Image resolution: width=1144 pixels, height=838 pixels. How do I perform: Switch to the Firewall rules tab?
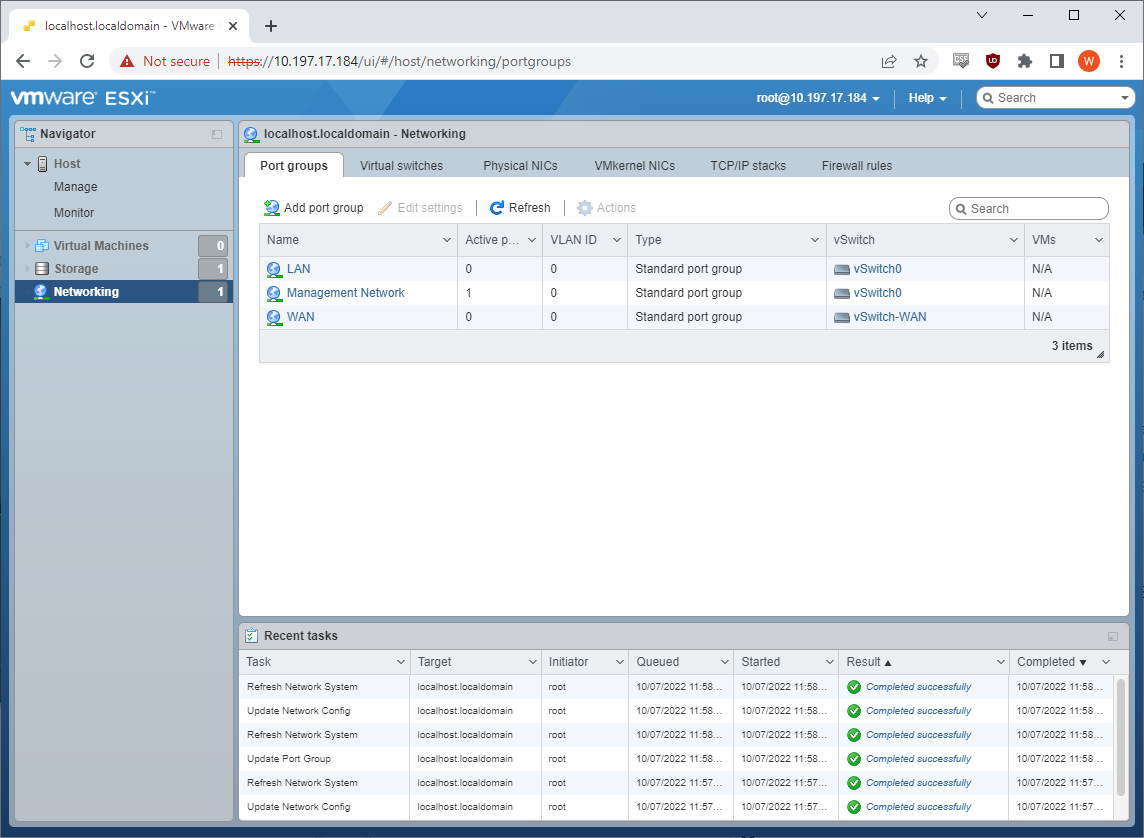(856, 166)
